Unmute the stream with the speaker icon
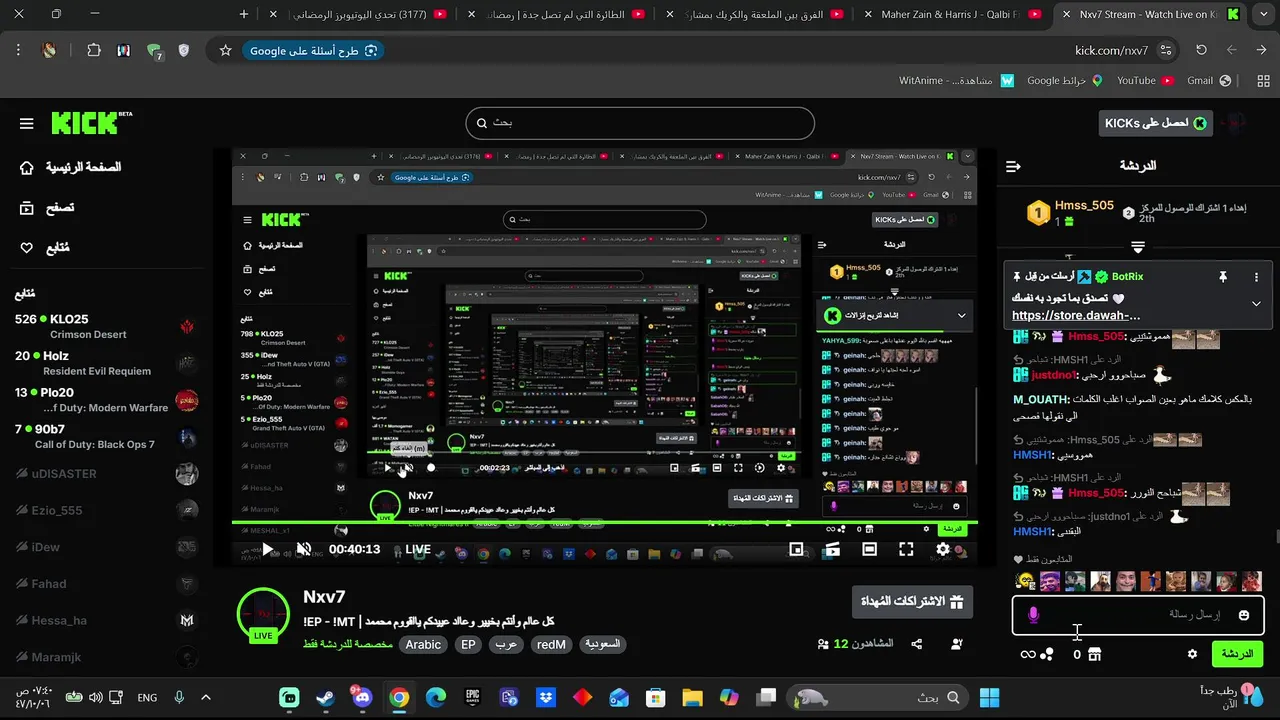 304,549
